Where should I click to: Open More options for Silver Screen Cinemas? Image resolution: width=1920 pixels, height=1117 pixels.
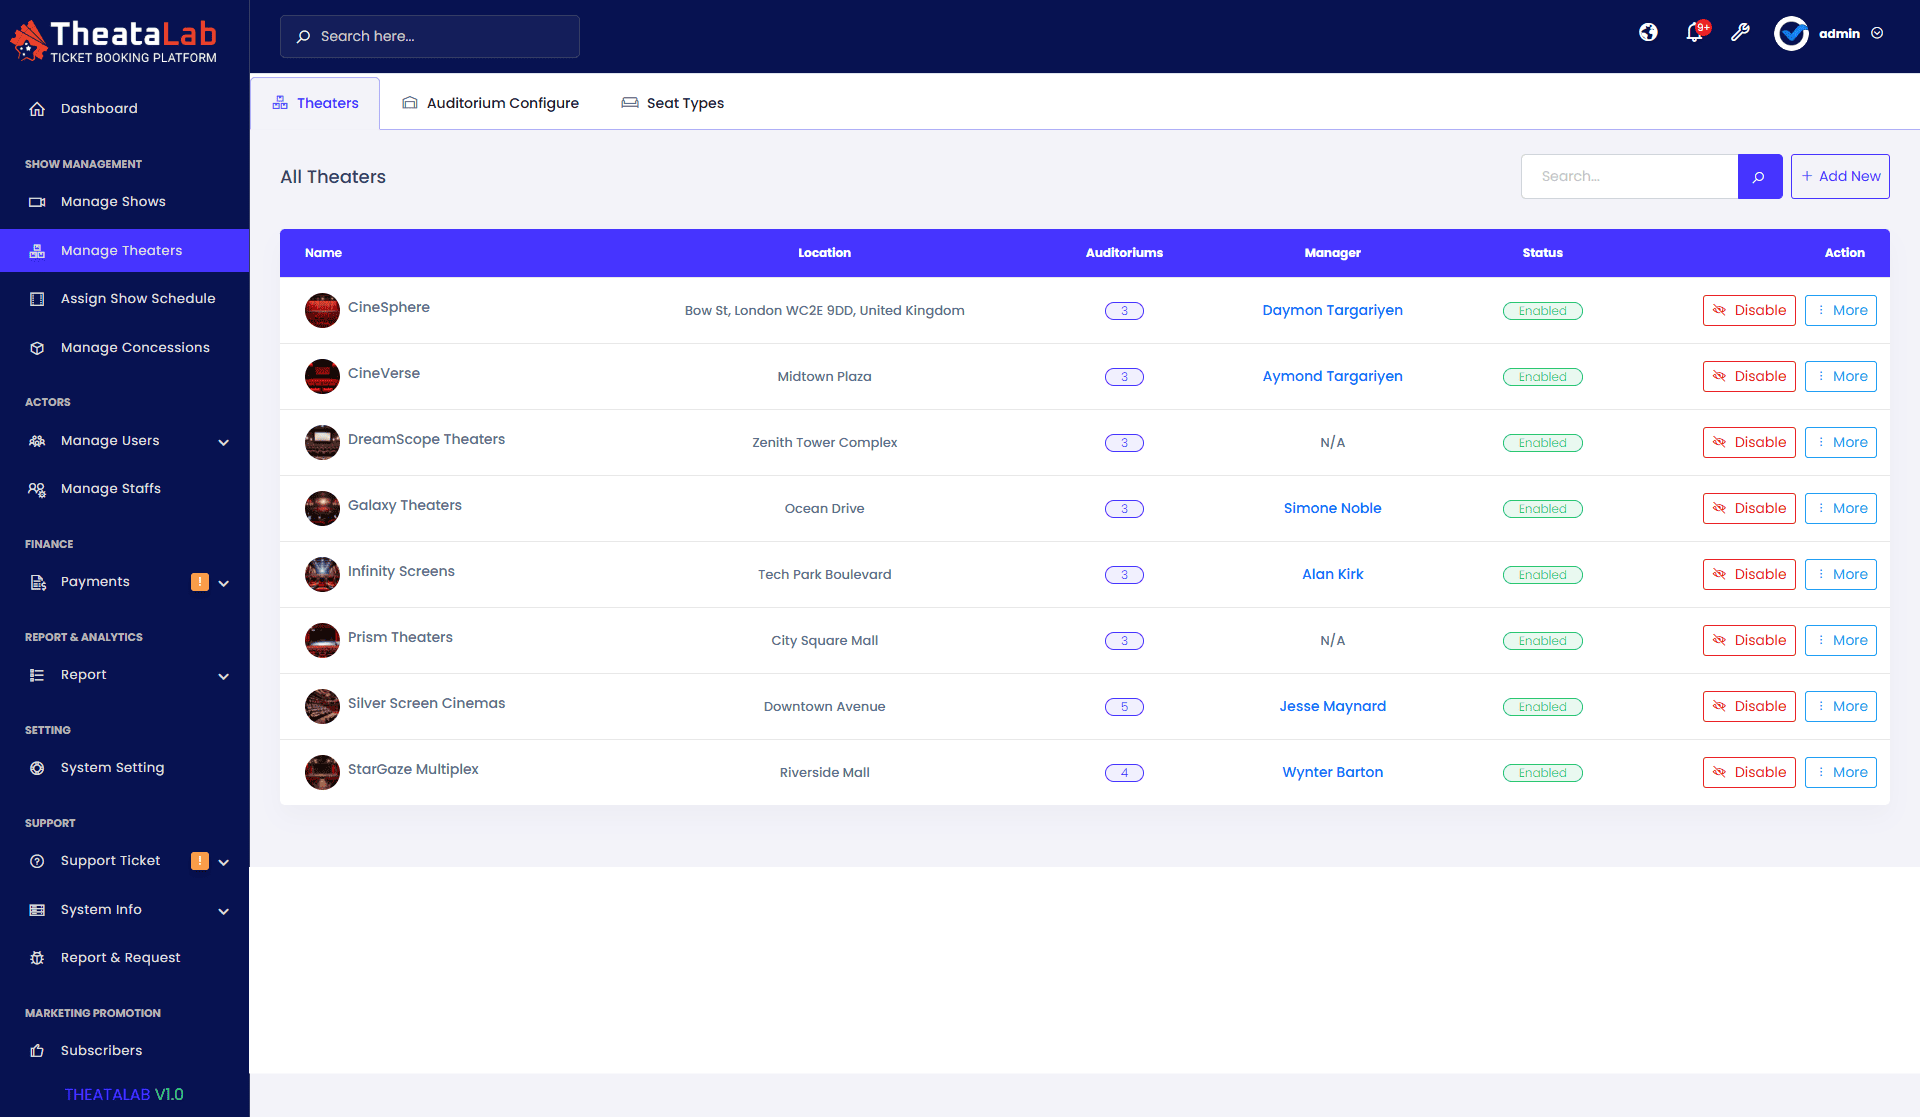tap(1840, 707)
